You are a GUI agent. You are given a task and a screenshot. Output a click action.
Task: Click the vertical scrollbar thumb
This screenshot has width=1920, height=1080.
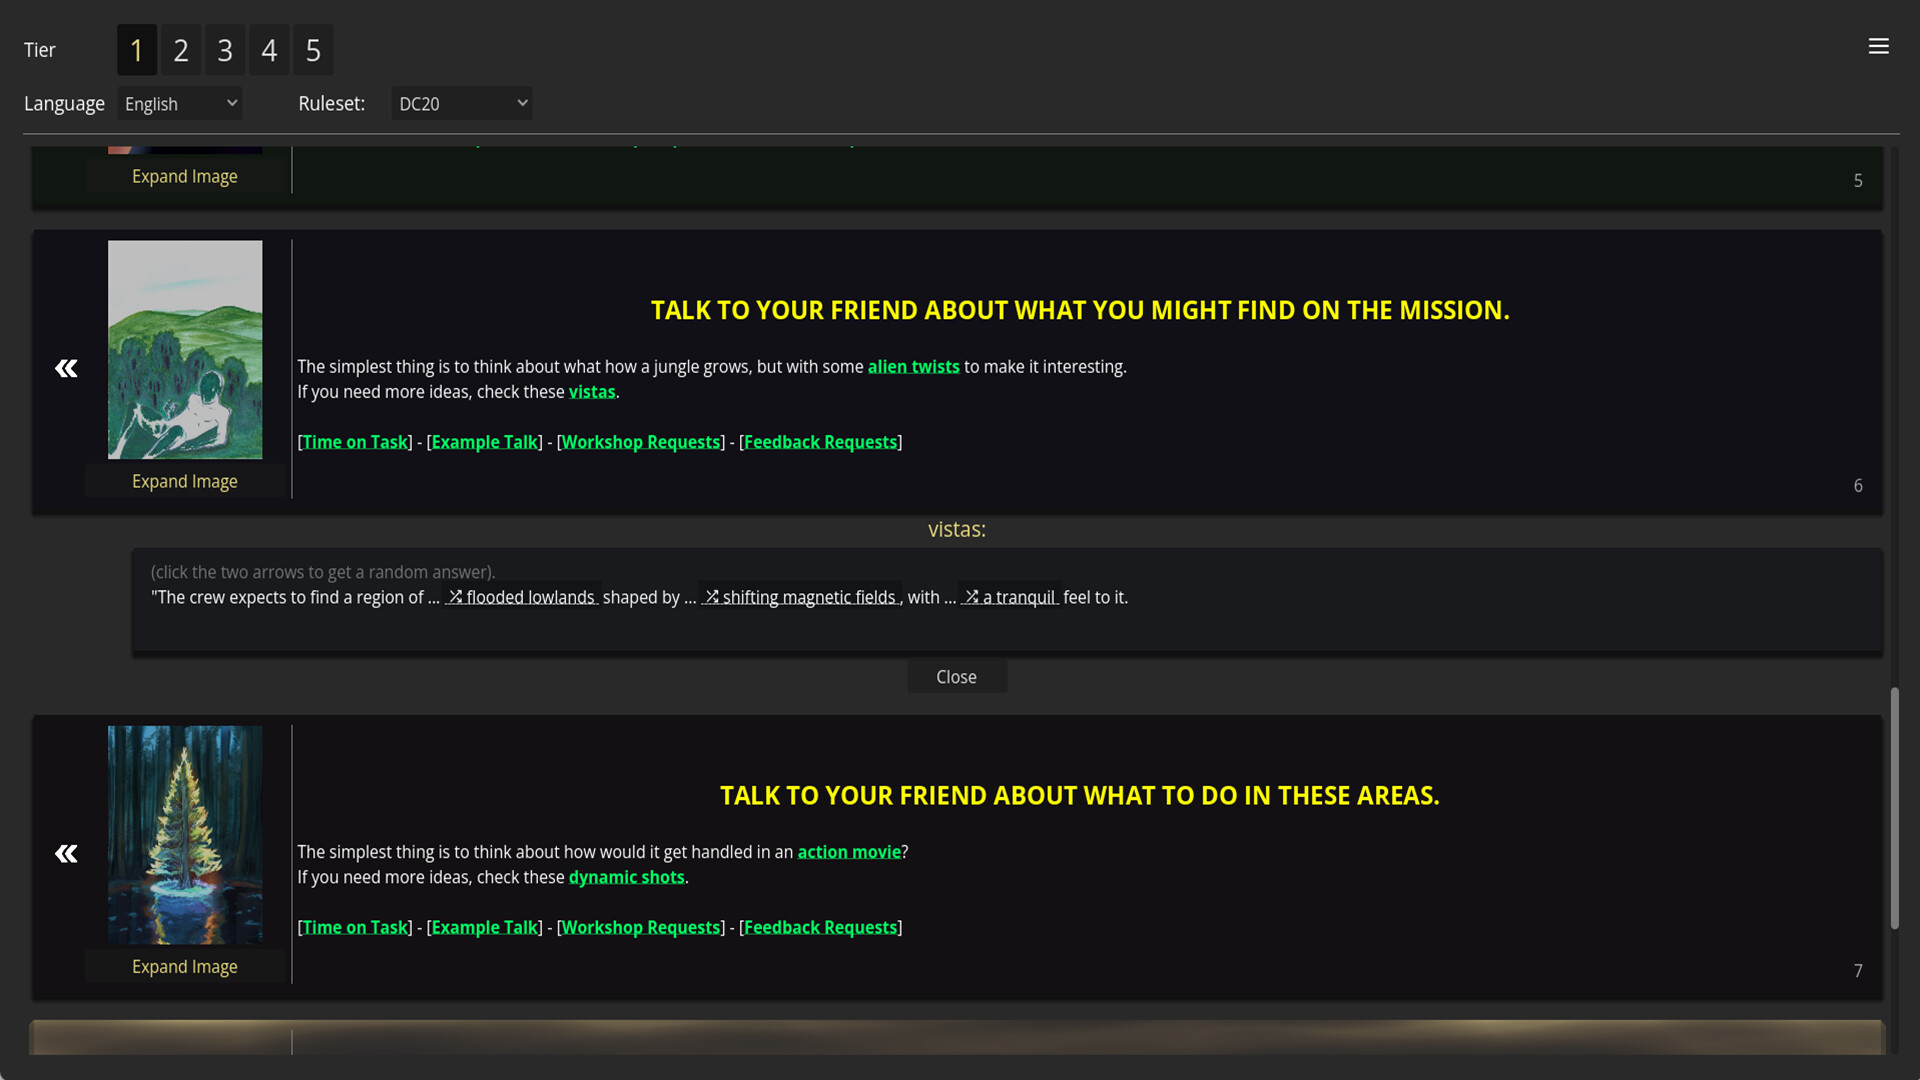[x=1894, y=808]
